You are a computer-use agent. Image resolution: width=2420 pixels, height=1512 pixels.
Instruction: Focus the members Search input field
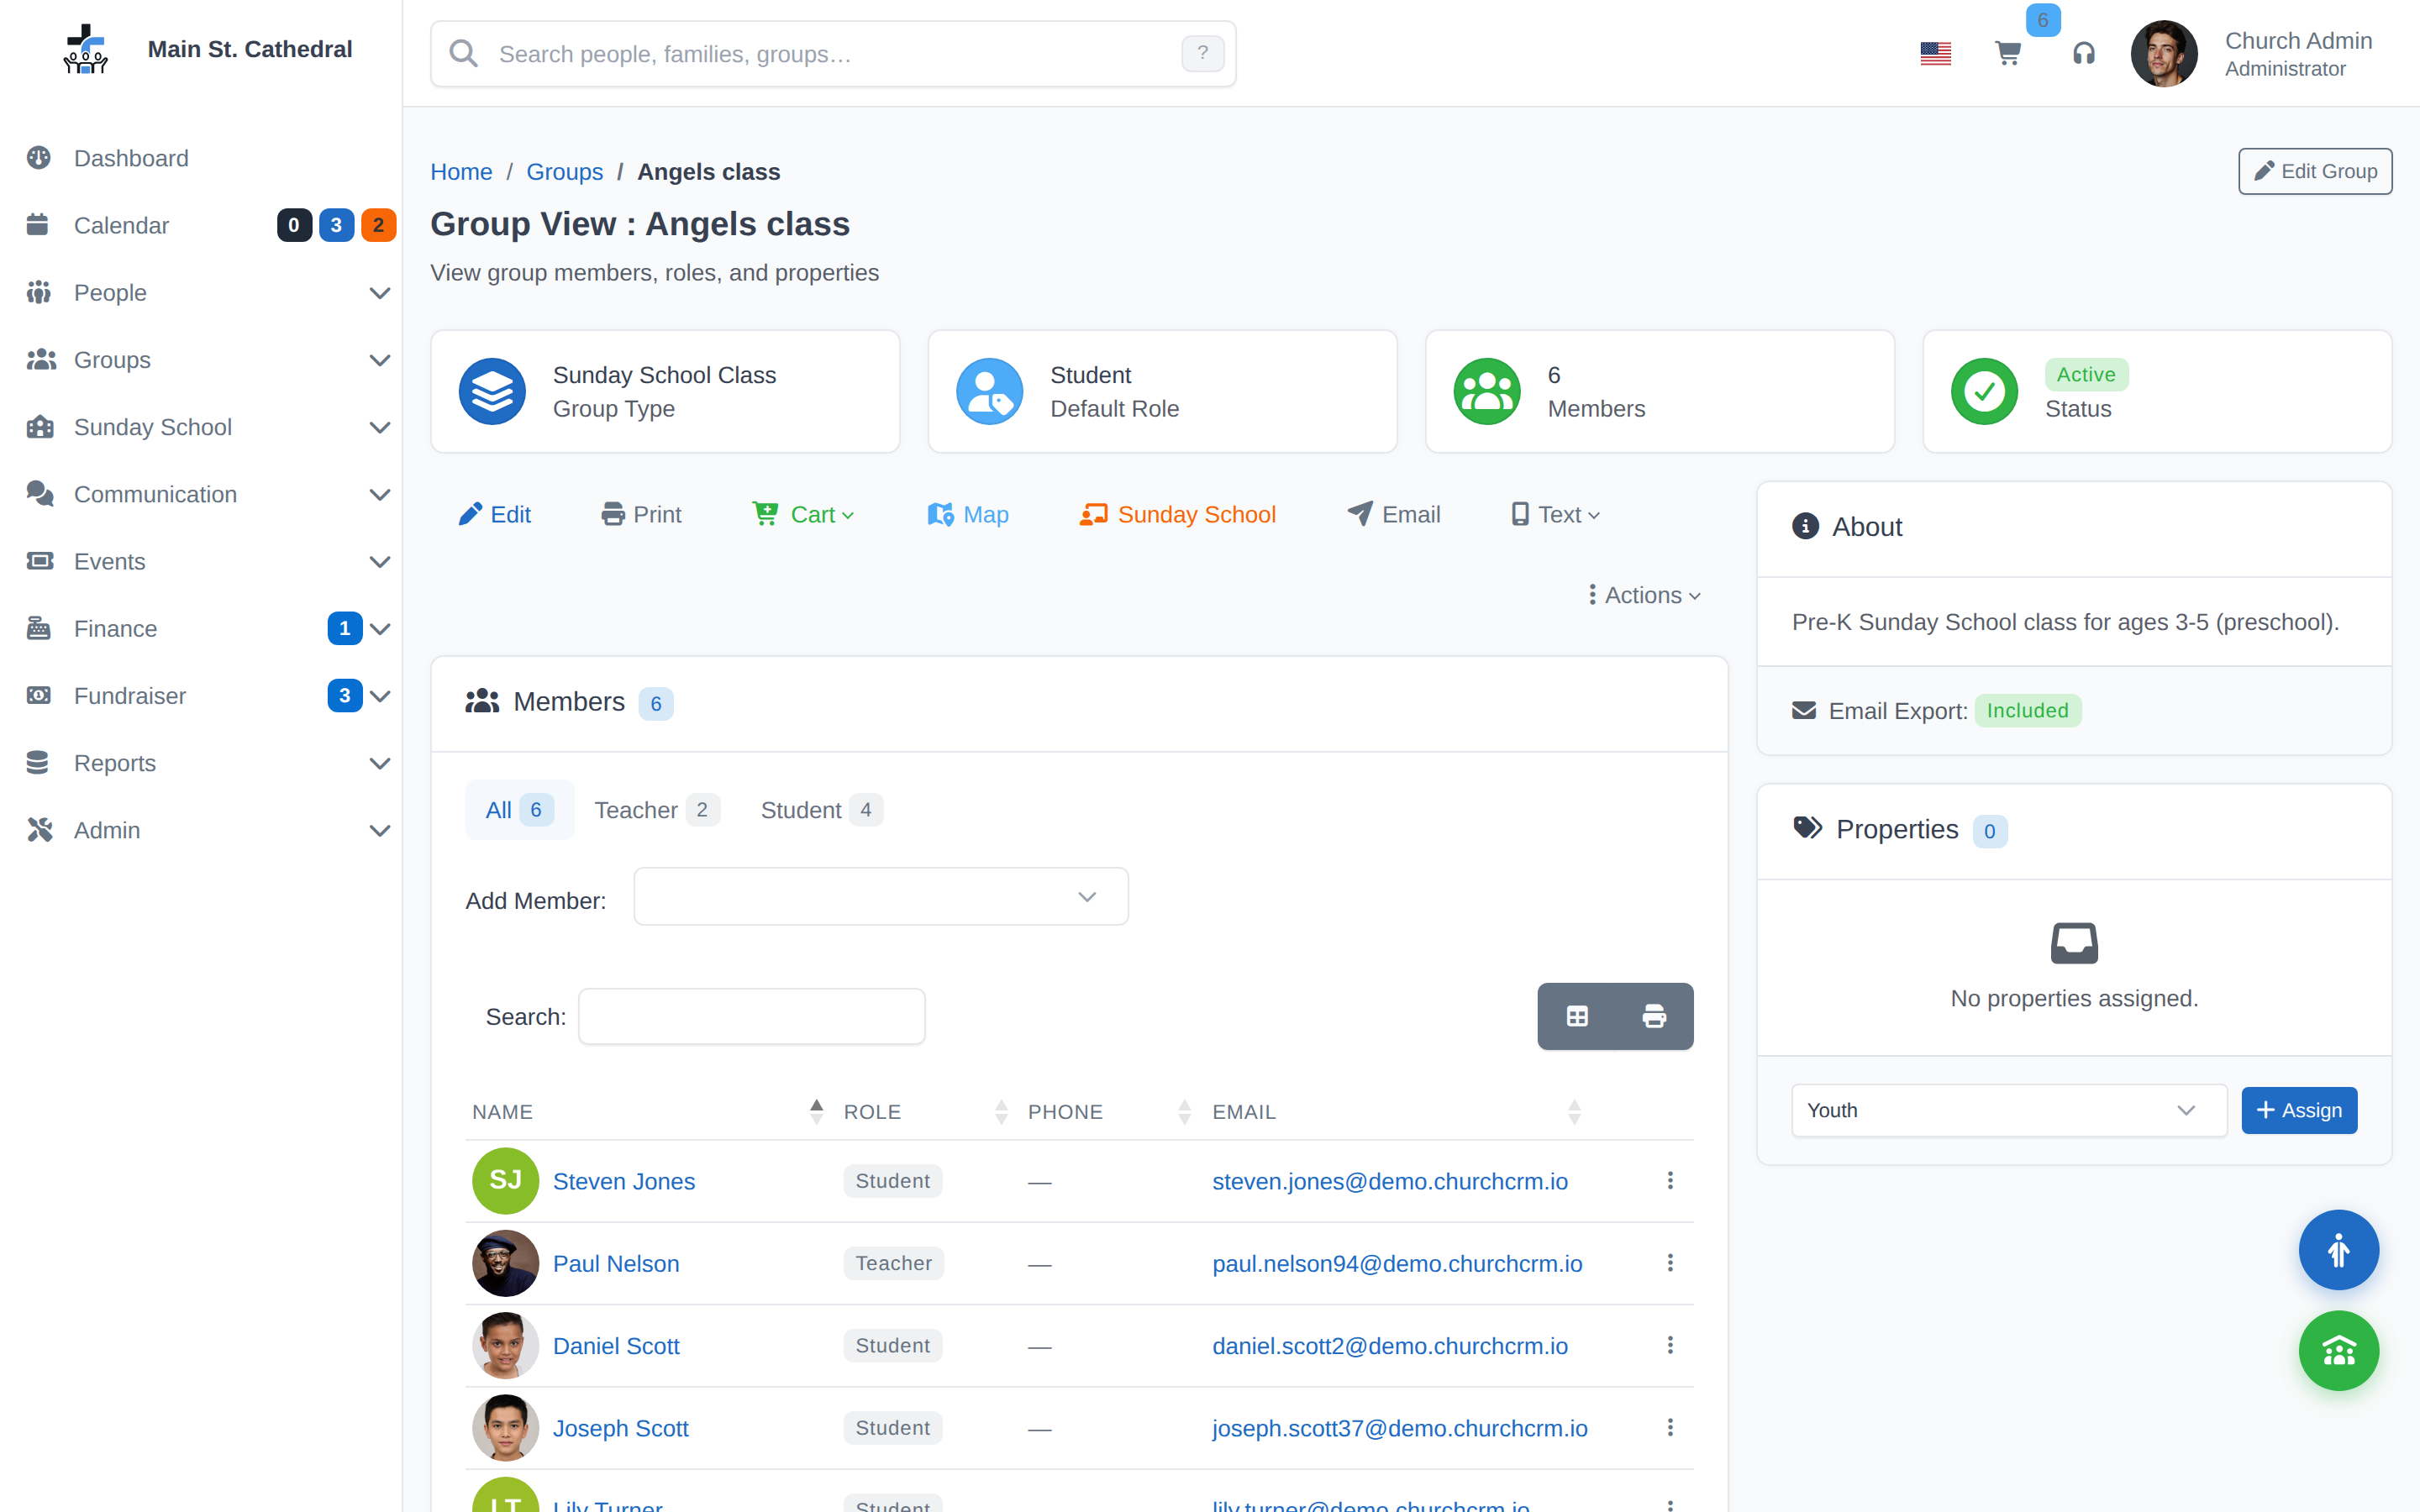752,1016
